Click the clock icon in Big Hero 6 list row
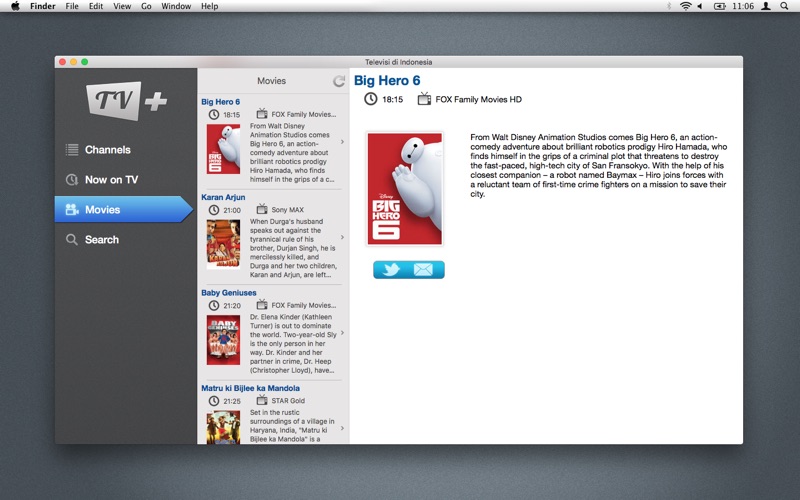The image size is (800, 500). click(x=214, y=114)
